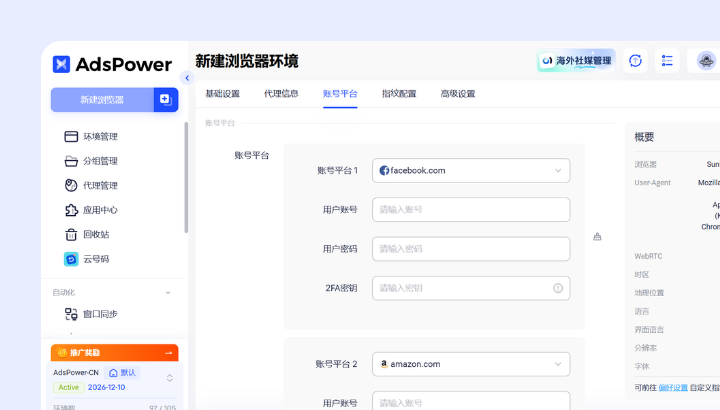Open 代理管理 in the sidebar
Screen dimensions: 720x410
click(x=91, y=185)
